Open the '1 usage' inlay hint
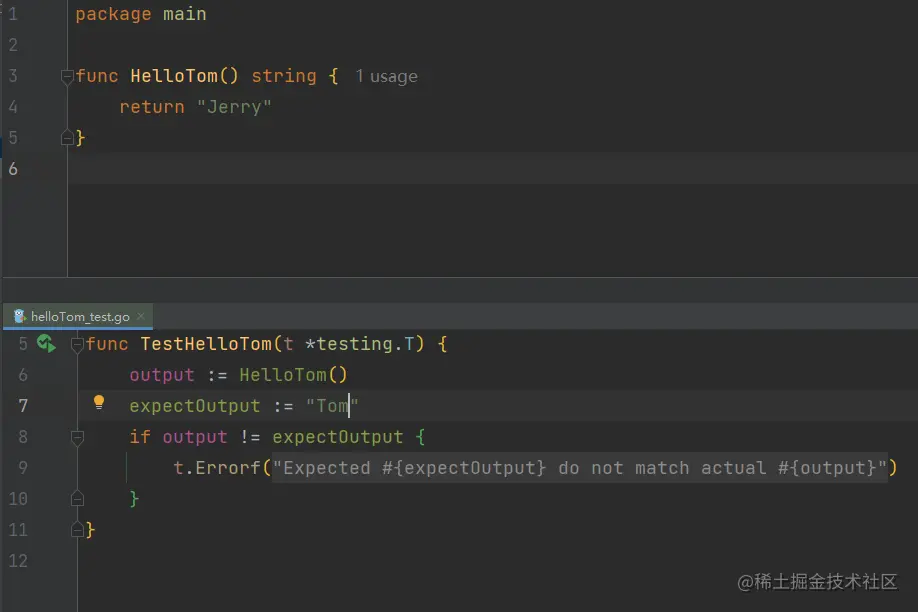918x612 pixels. [386, 77]
